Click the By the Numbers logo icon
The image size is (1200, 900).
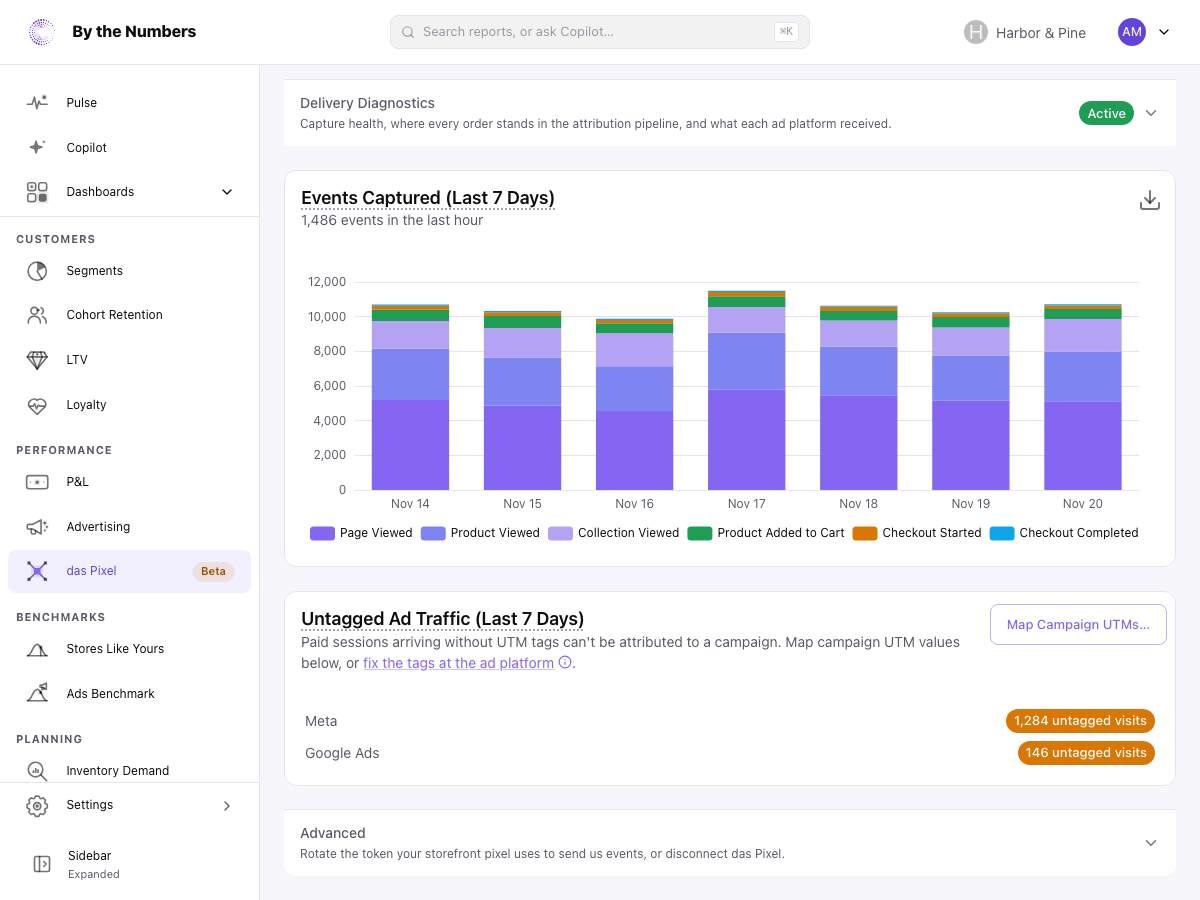point(42,32)
